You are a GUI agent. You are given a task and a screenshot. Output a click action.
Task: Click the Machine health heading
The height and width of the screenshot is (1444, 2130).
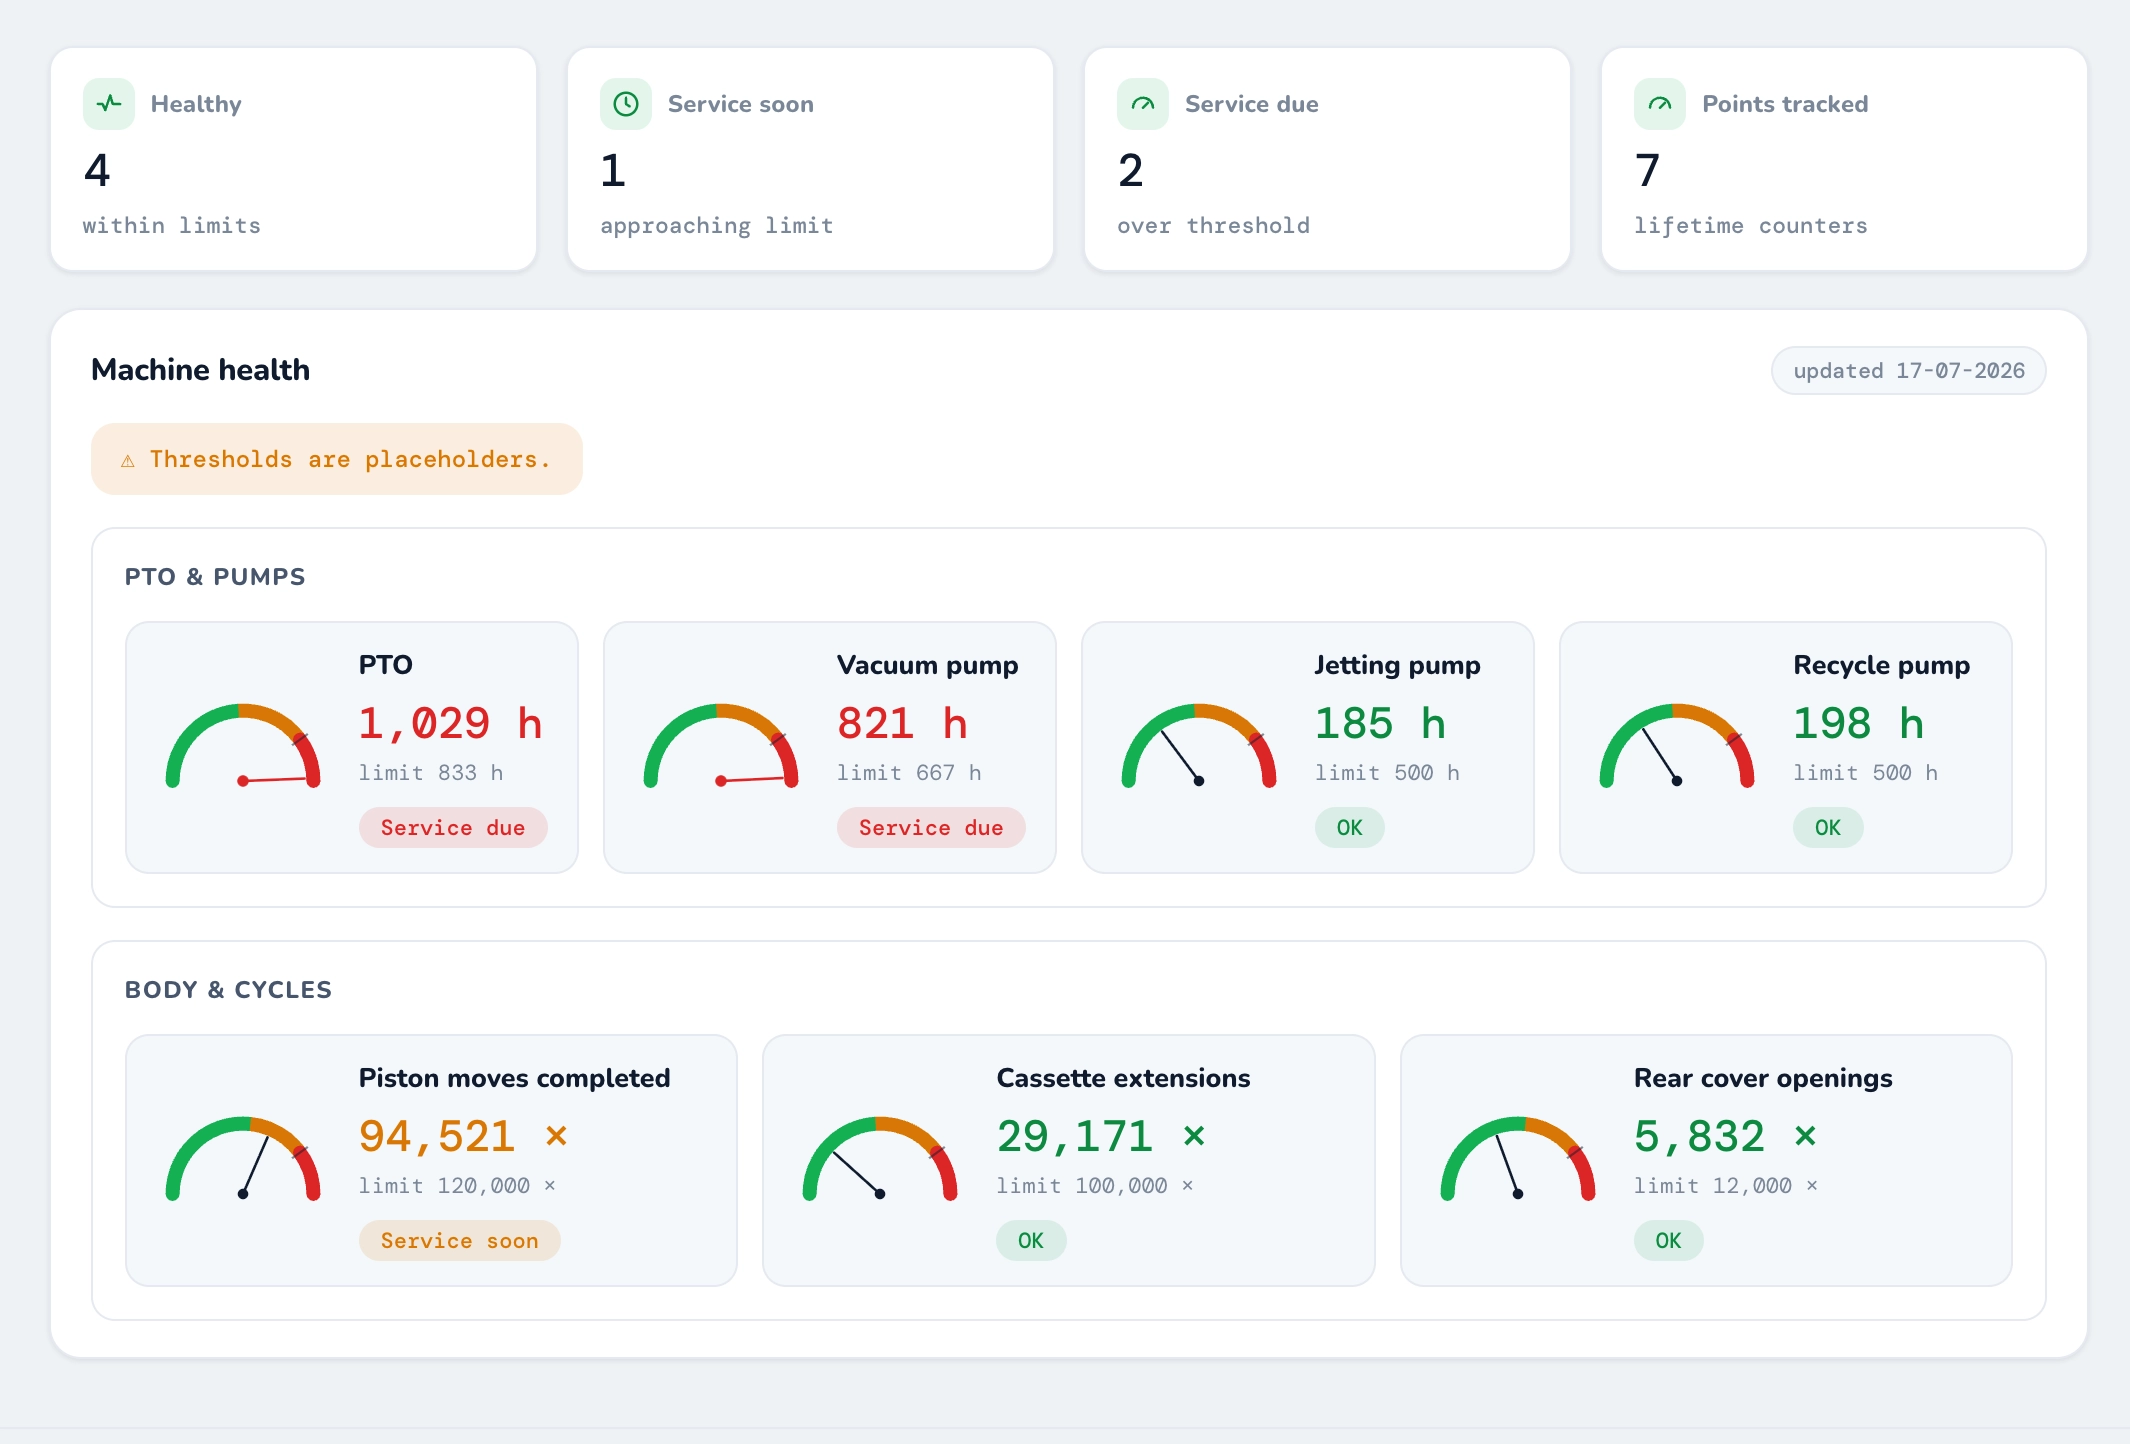[x=201, y=370]
